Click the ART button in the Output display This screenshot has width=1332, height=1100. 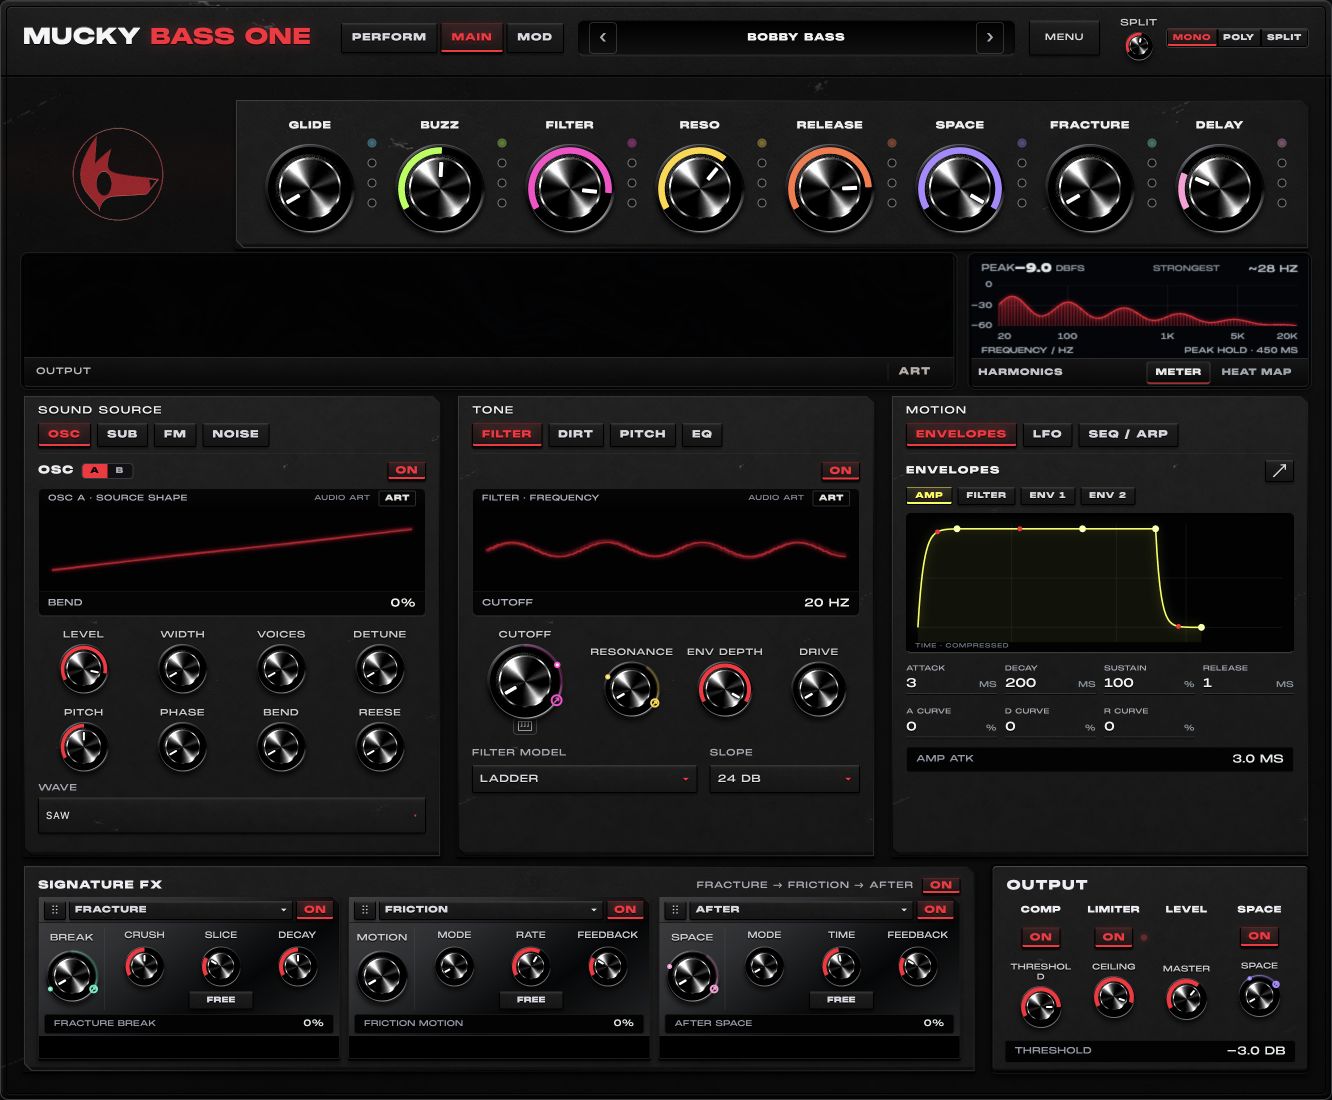click(914, 371)
